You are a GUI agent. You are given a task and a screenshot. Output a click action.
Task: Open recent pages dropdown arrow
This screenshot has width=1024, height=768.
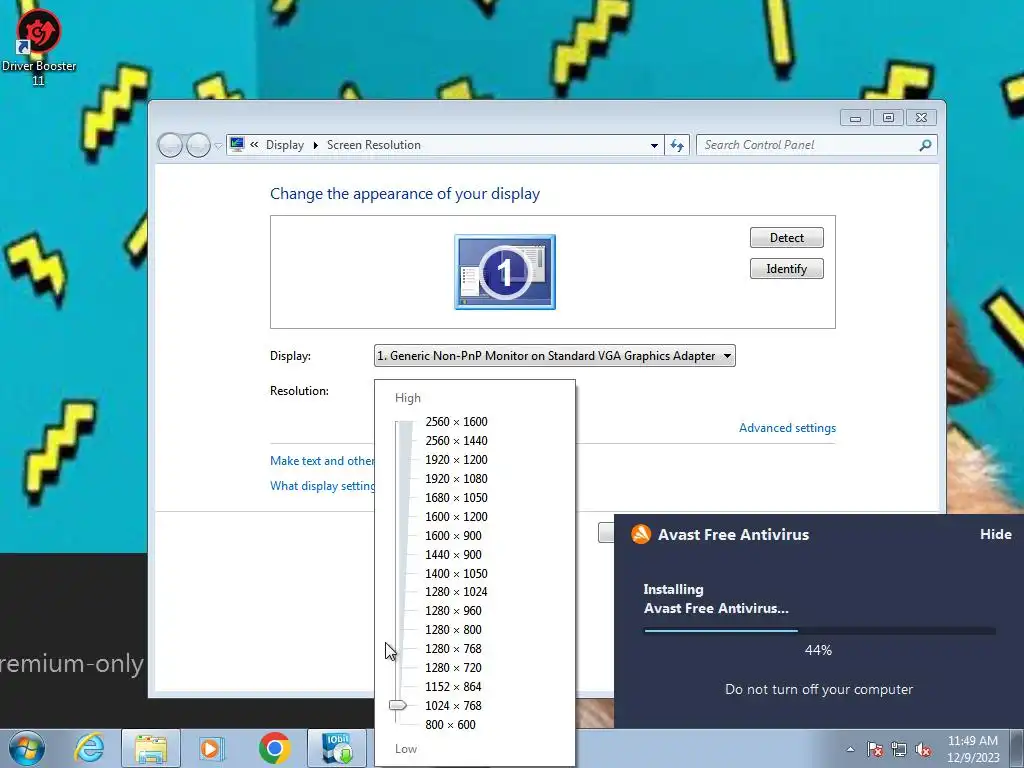tap(218, 146)
